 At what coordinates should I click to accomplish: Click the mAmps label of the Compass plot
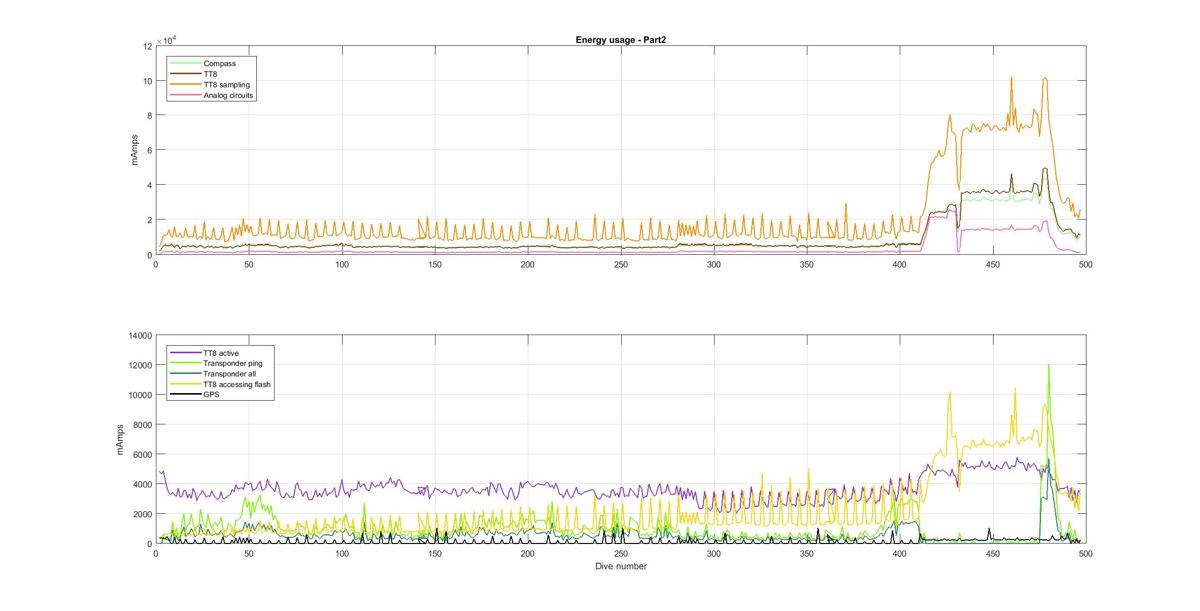pos(135,150)
